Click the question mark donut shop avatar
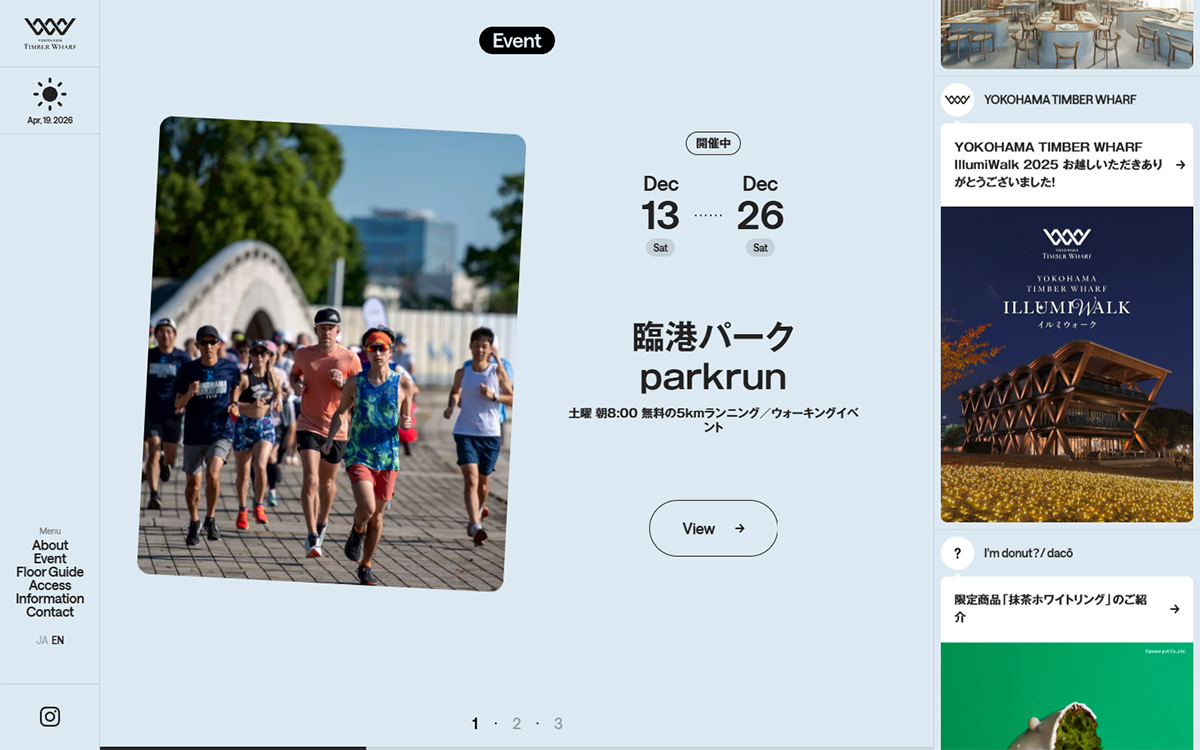 pyautogui.click(x=957, y=553)
